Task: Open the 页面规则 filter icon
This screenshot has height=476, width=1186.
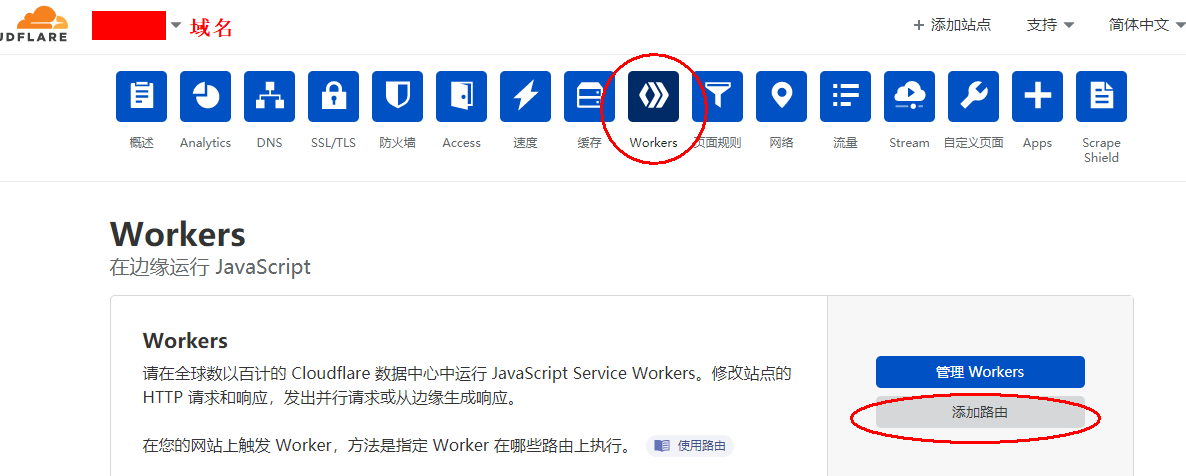Action: pos(718,96)
